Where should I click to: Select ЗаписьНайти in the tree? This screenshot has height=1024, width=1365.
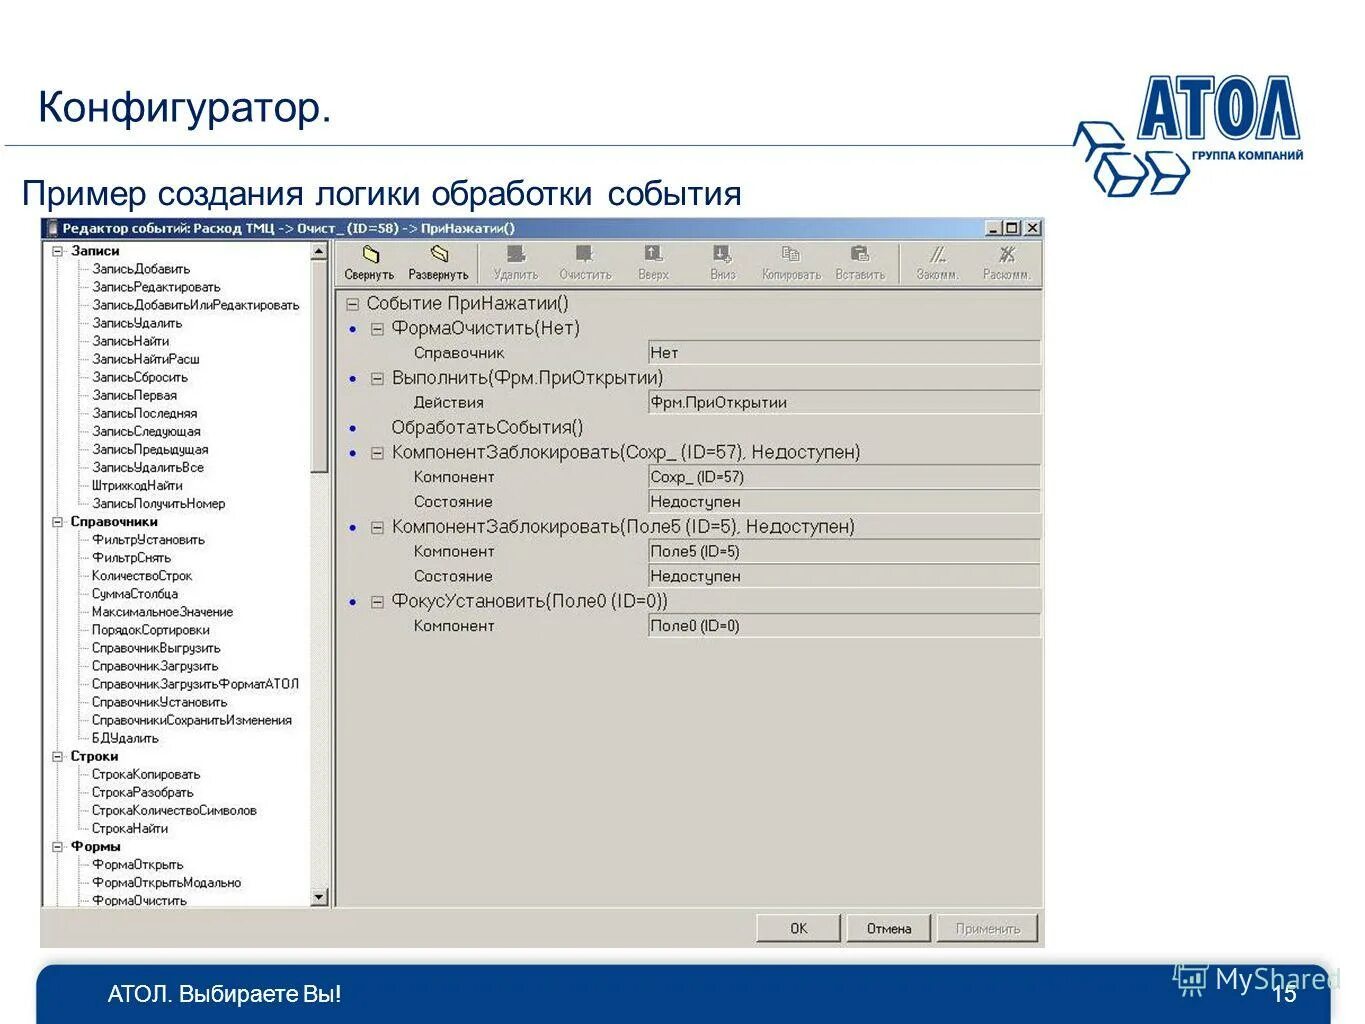(131, 341)
